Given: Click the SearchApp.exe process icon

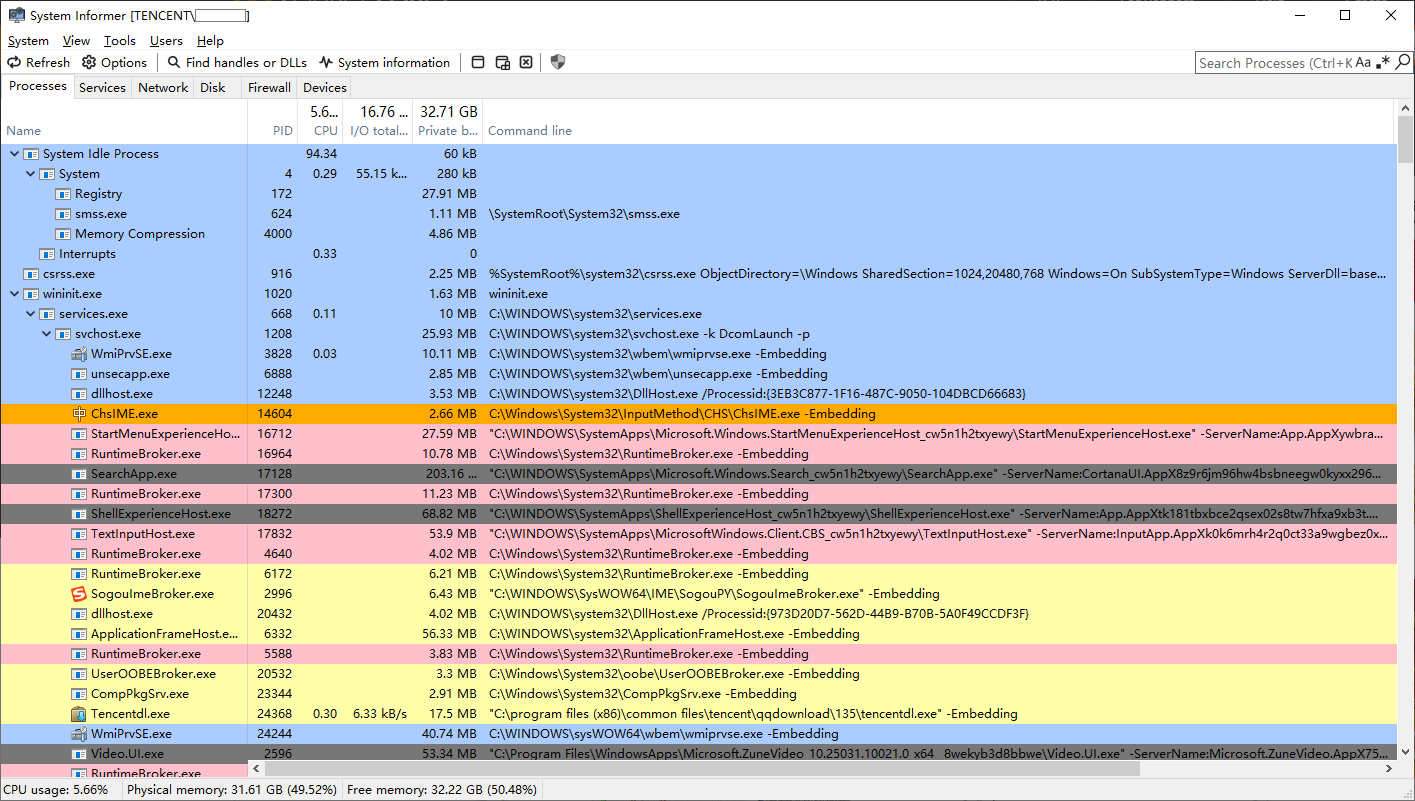Looking at the screenshot, I should click(79, 474).
